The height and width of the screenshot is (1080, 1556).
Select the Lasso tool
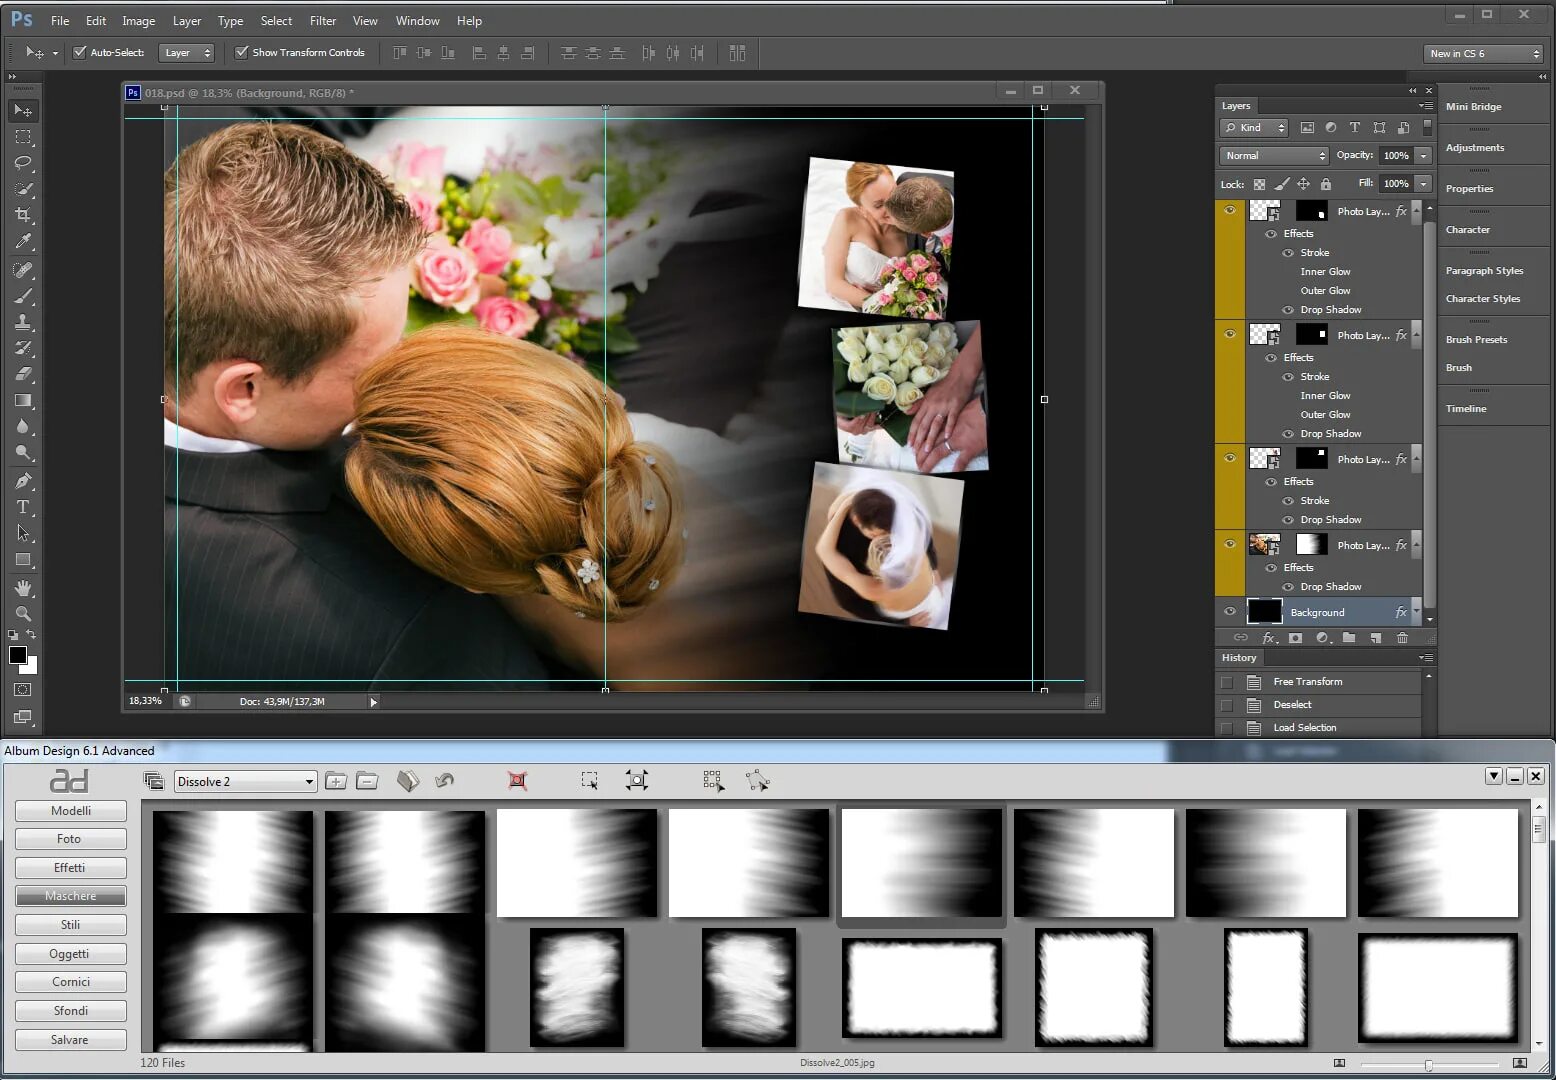point(23,163)
